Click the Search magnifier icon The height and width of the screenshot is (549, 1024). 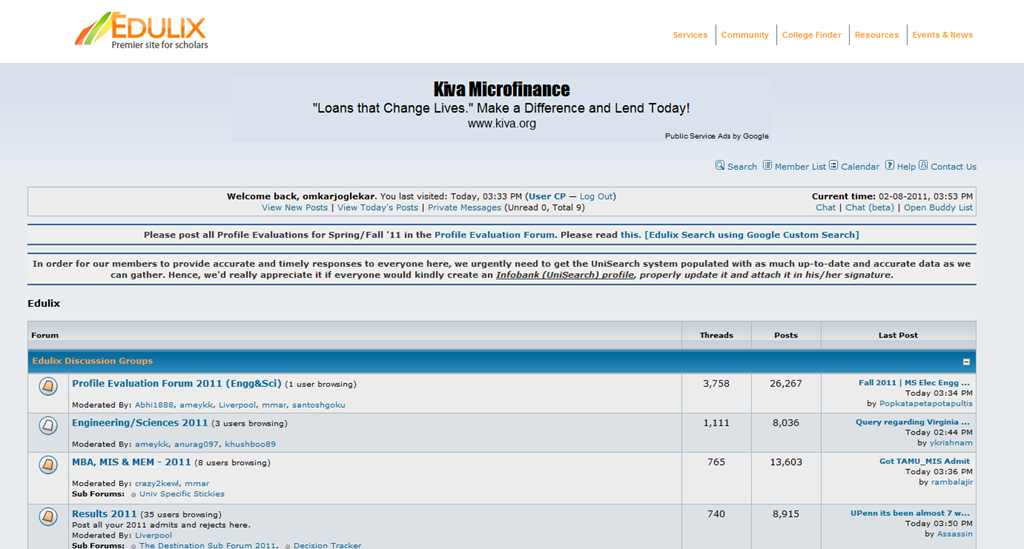point(720,165)
